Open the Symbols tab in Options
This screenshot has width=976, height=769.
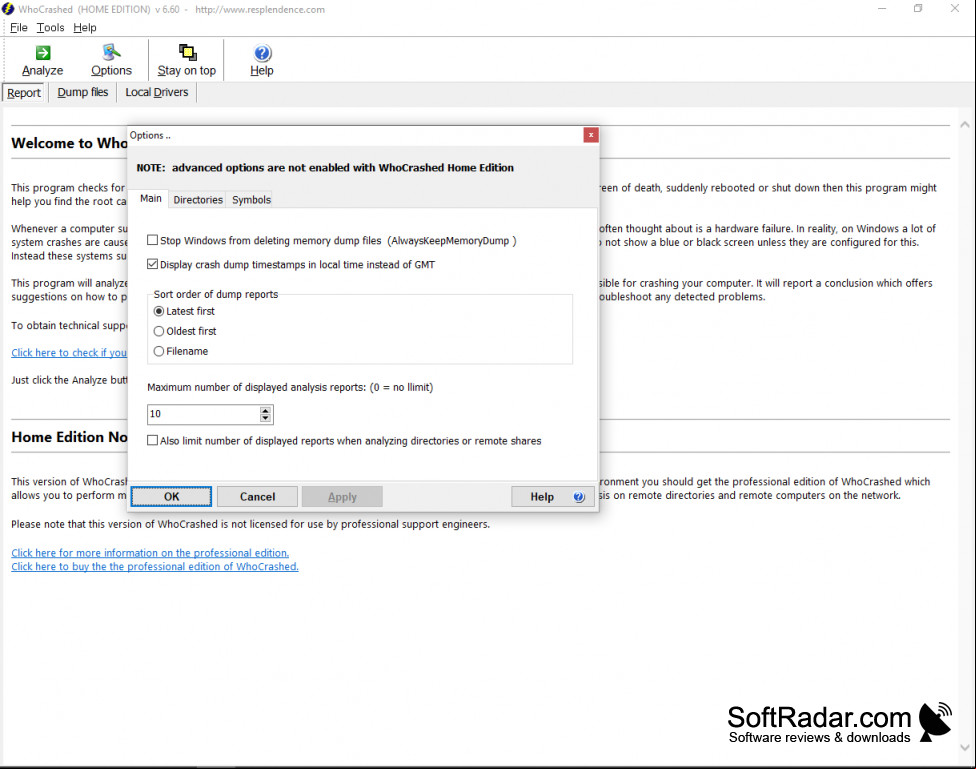(251, 200)
